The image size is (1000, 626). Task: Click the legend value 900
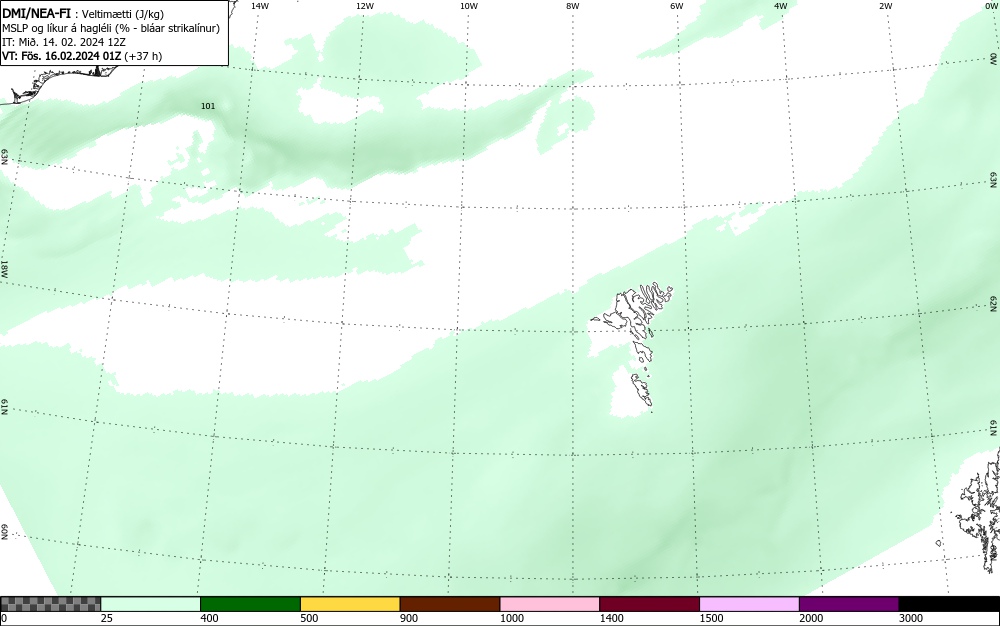coord(409,618)
